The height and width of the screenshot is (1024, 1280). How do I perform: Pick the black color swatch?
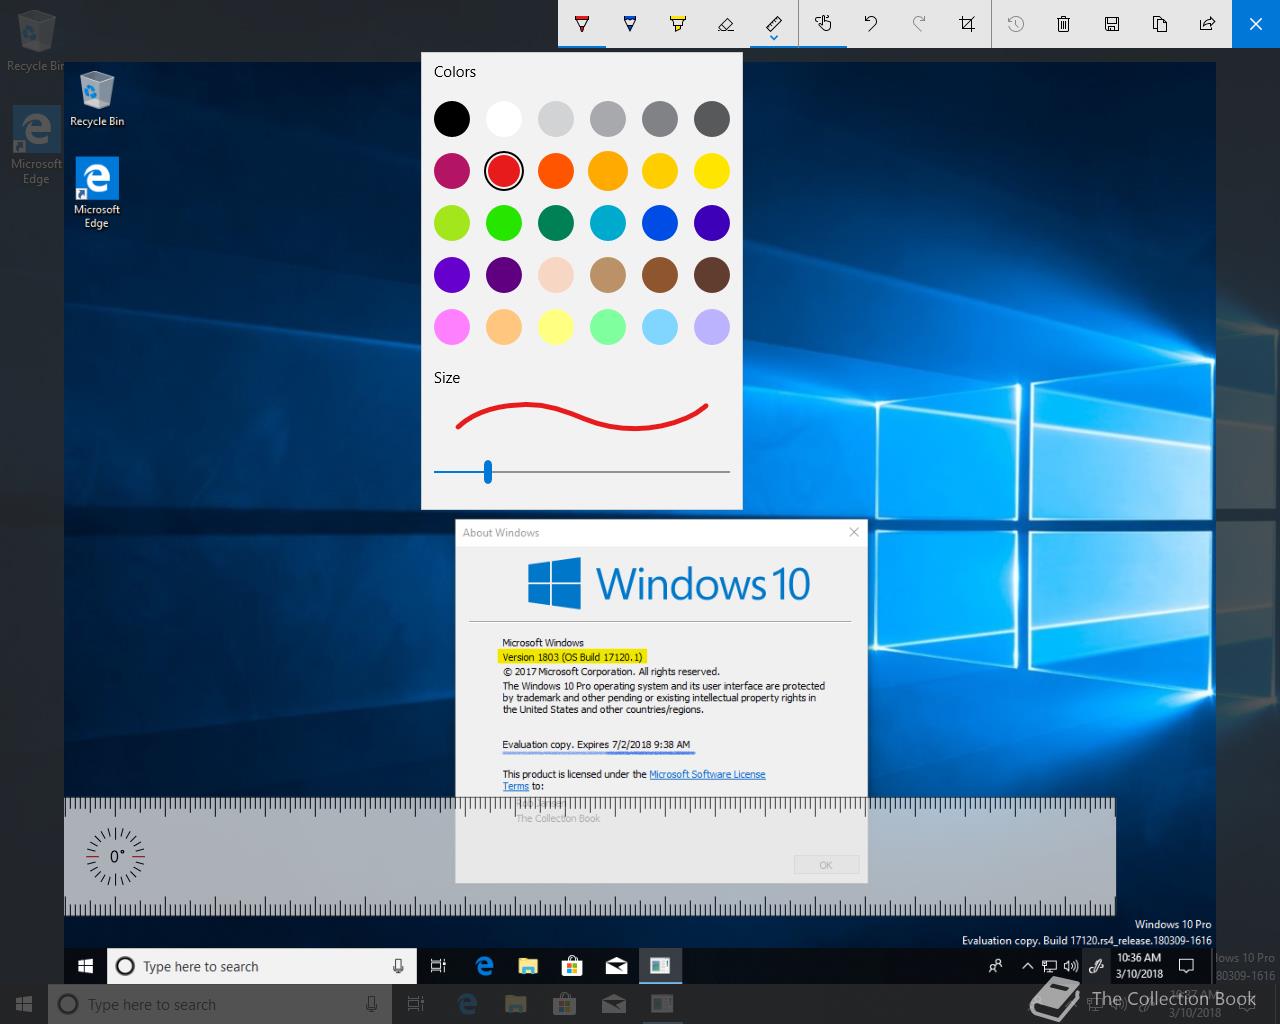pos(452,119)
